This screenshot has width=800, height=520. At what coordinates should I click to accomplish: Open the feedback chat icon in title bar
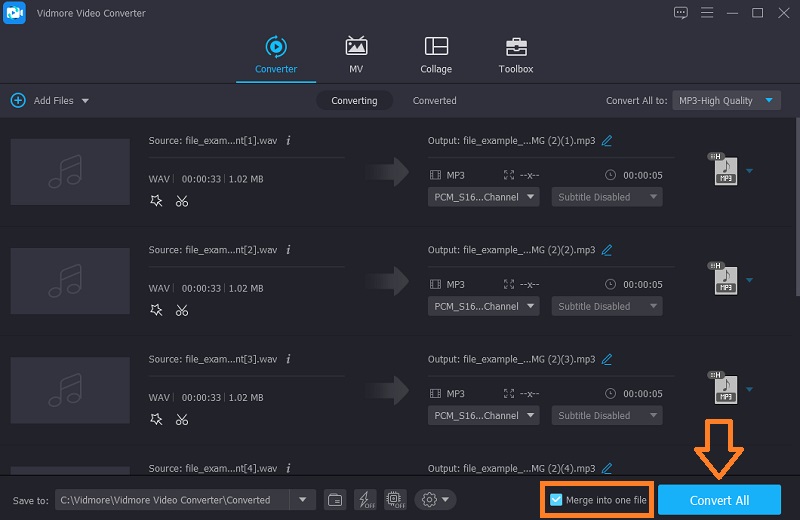[x=681, y=13]
